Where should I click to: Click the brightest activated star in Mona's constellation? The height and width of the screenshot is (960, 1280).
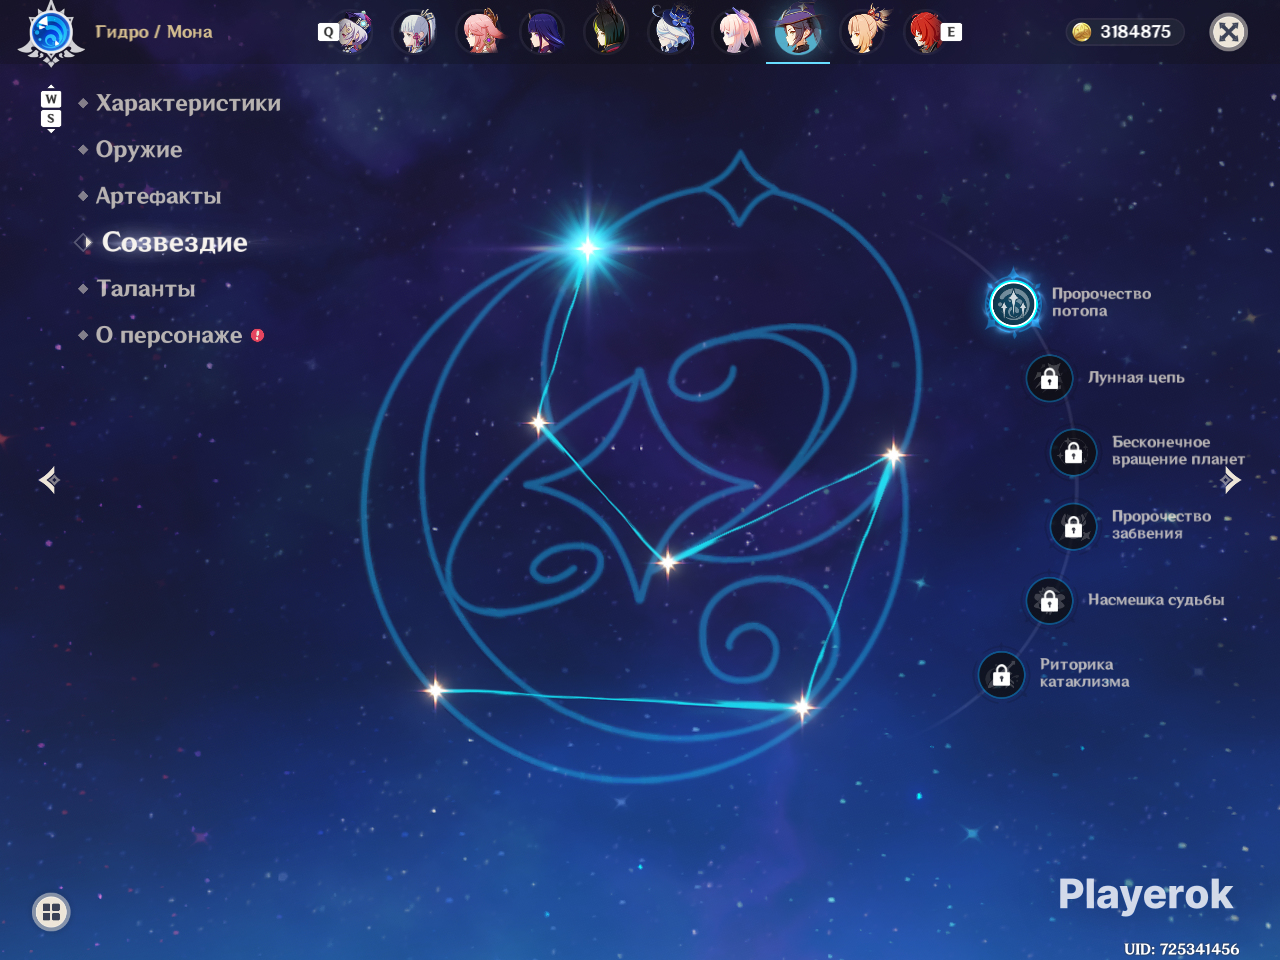(x=588, y=247)
